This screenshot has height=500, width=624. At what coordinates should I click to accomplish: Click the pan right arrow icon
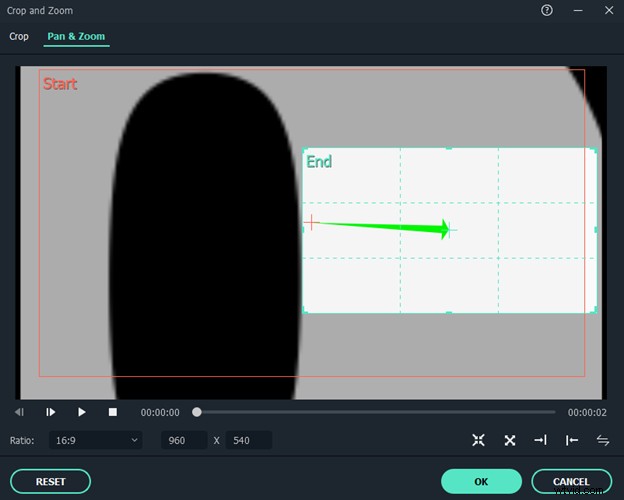(540, 440)
